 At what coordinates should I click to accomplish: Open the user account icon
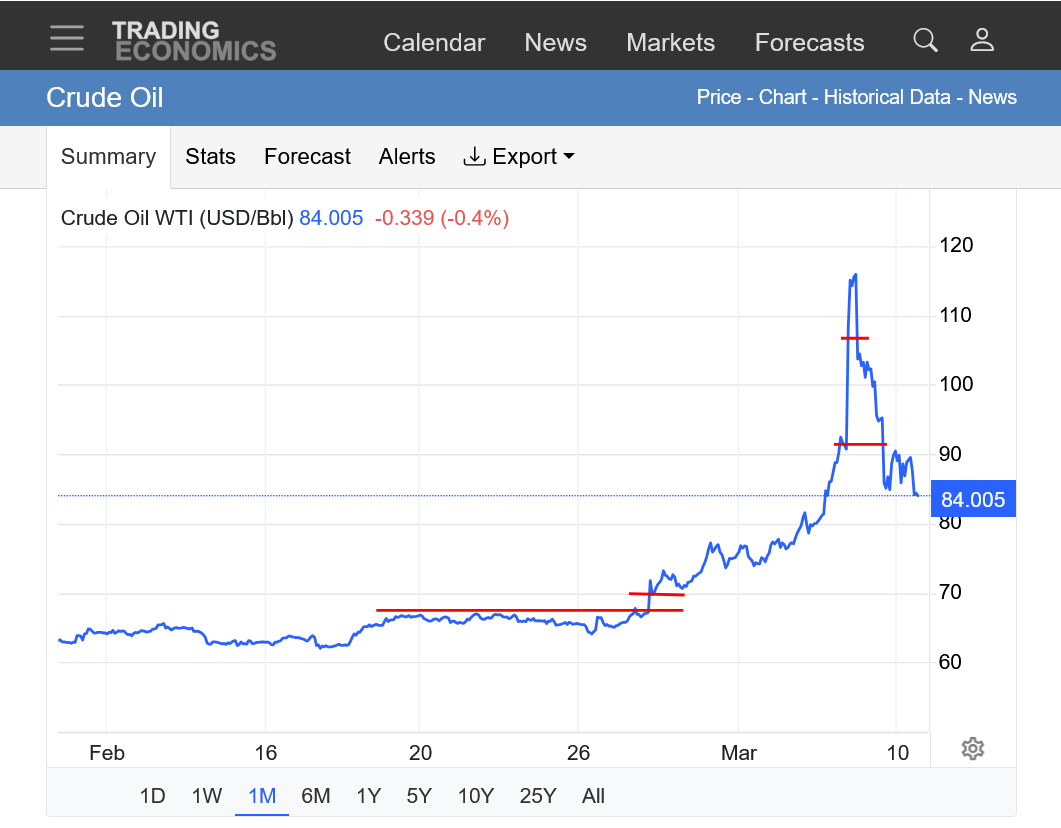982,40
